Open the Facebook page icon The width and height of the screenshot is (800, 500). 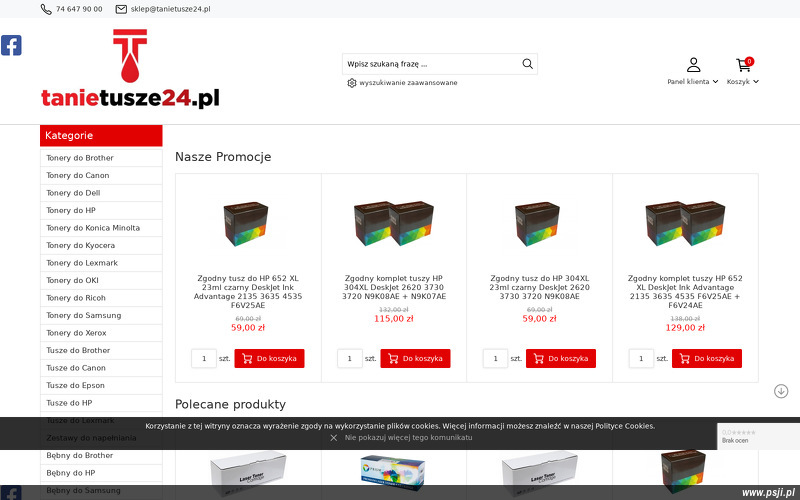coord(11,45)
